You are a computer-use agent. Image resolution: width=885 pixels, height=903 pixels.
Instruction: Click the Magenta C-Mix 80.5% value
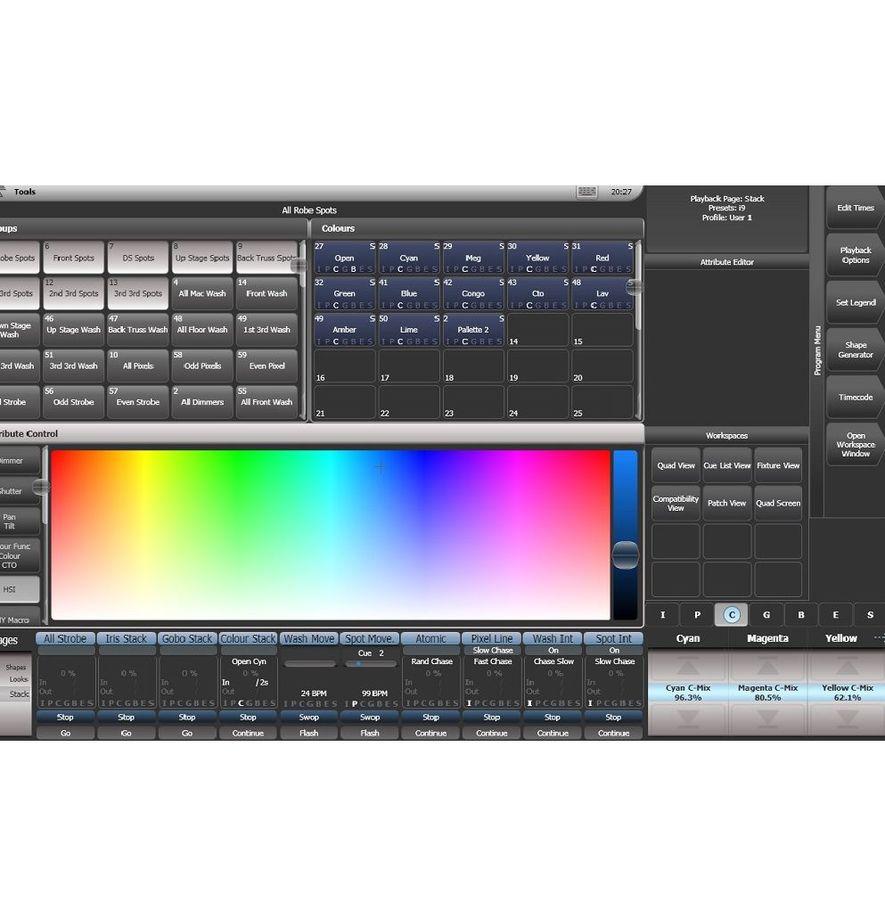768,693
